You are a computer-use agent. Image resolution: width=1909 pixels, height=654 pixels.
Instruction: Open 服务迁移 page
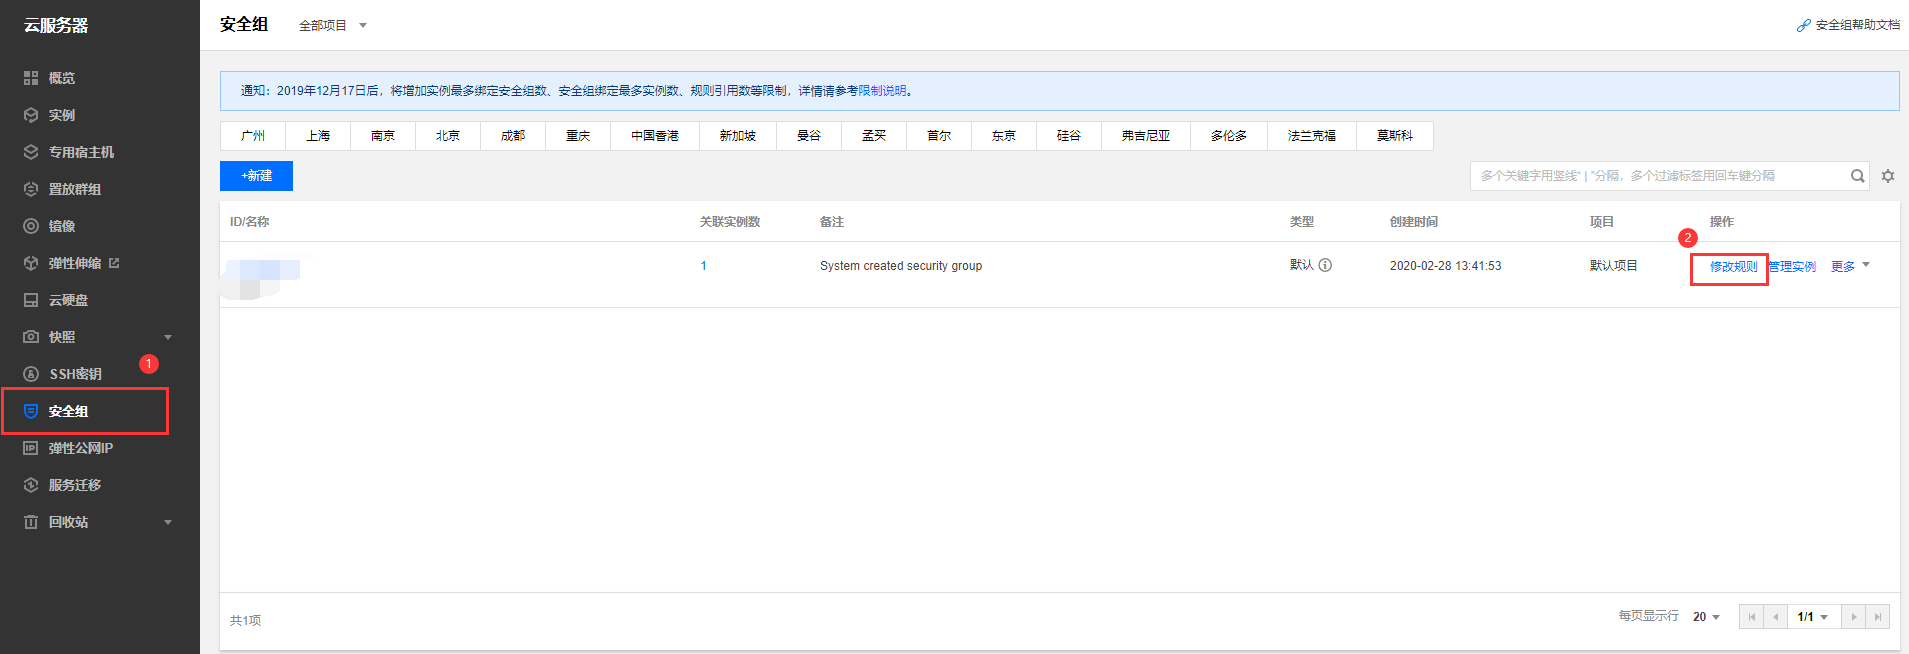point(75,485)
